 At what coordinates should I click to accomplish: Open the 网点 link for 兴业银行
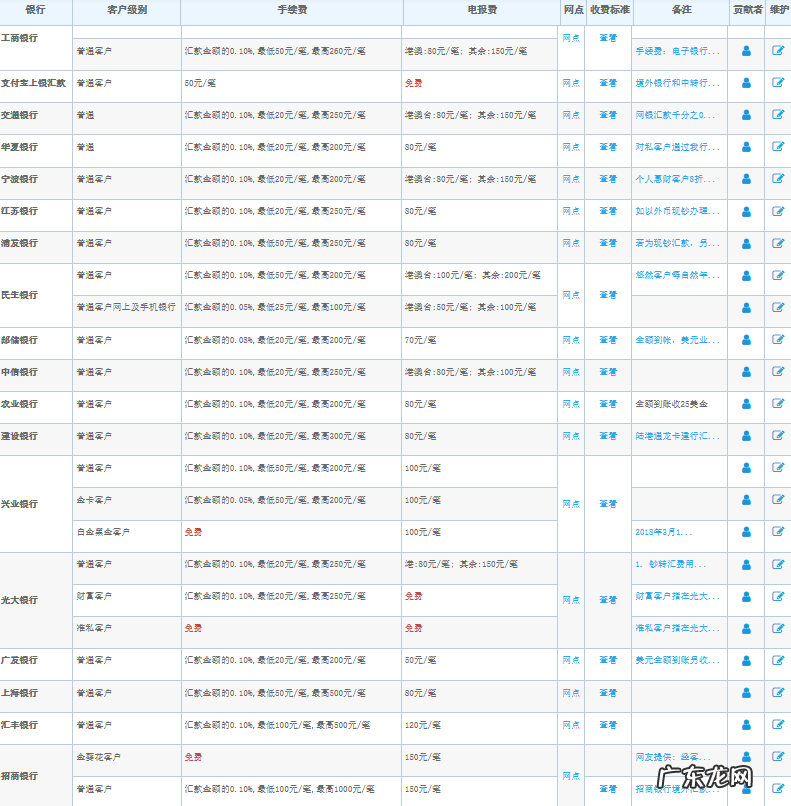tap(571, 504)
